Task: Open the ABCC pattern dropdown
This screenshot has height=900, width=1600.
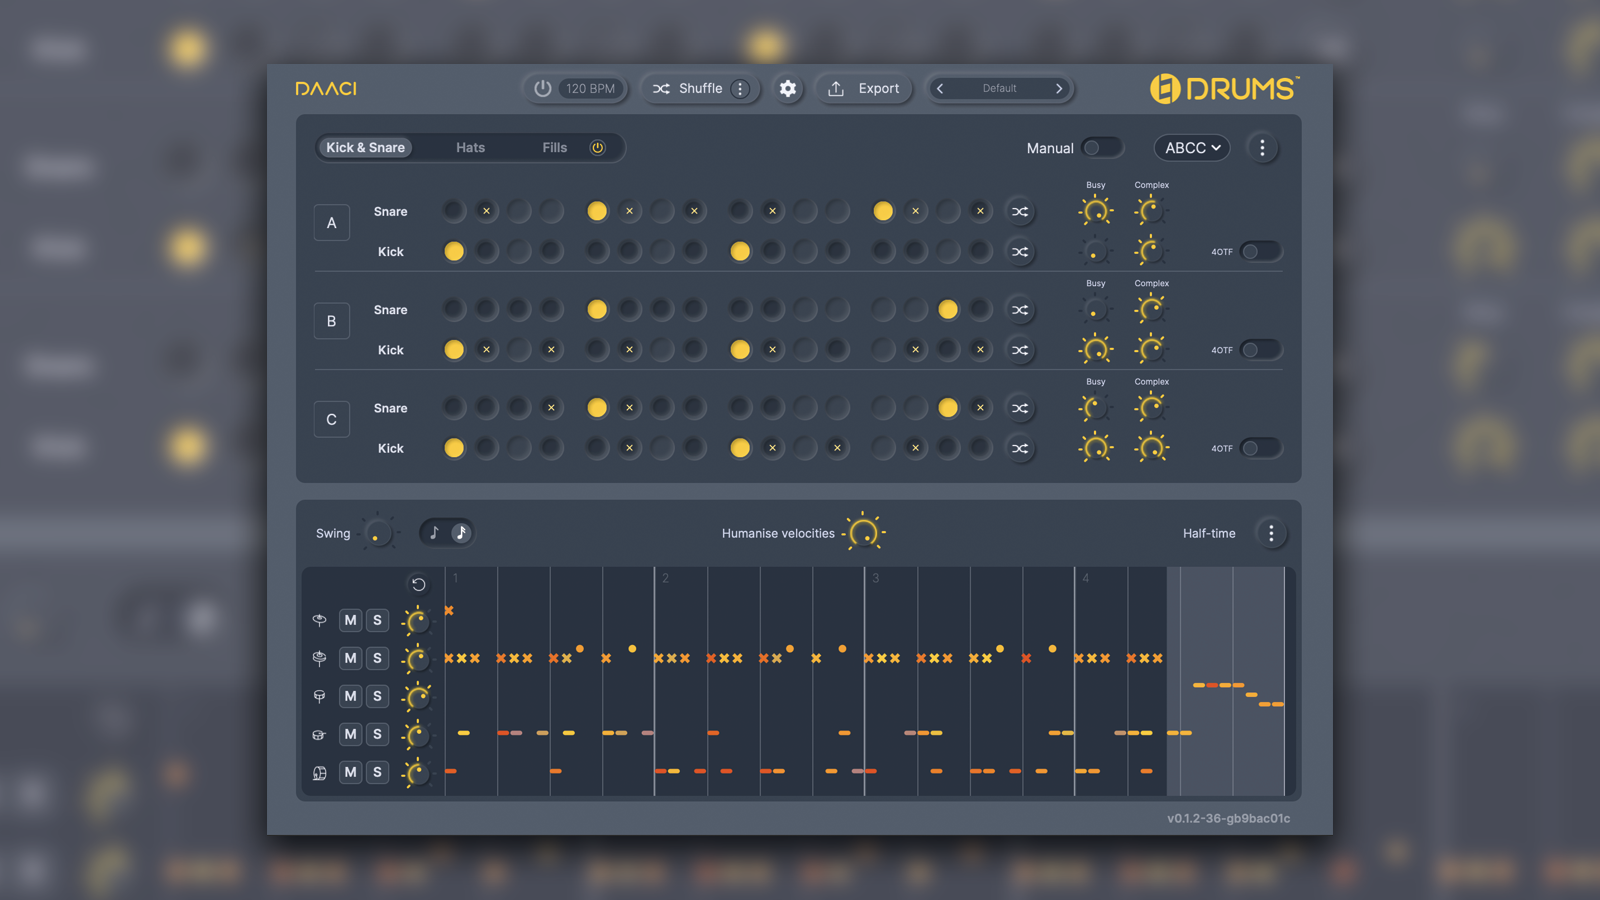Action: pos(1191,147)
